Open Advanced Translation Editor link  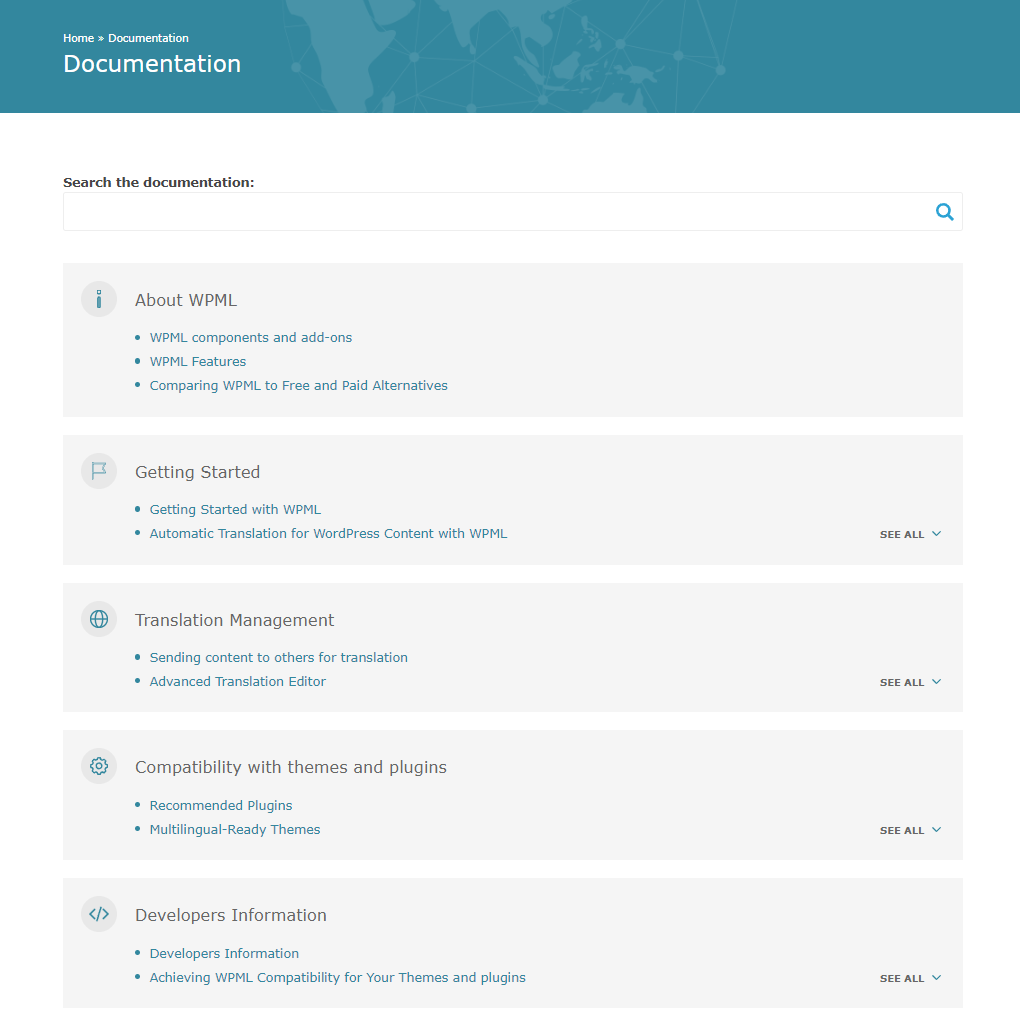tap(237, 681)
